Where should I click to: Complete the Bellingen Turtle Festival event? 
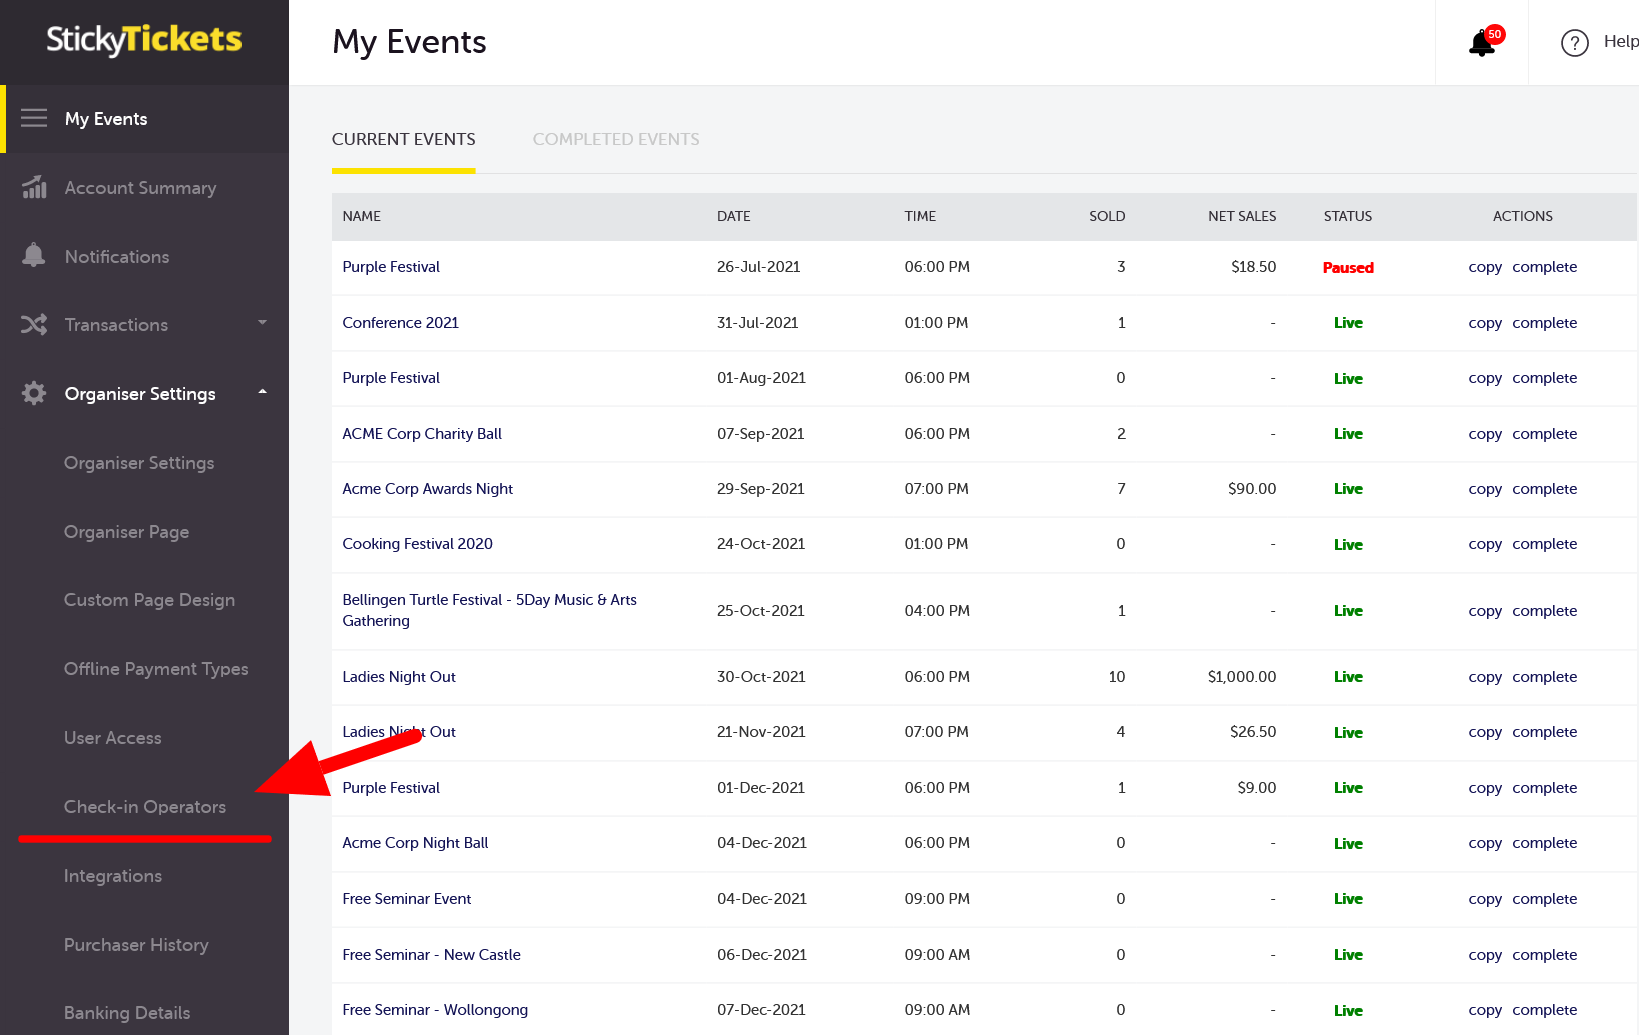[x=1545, y=611]
